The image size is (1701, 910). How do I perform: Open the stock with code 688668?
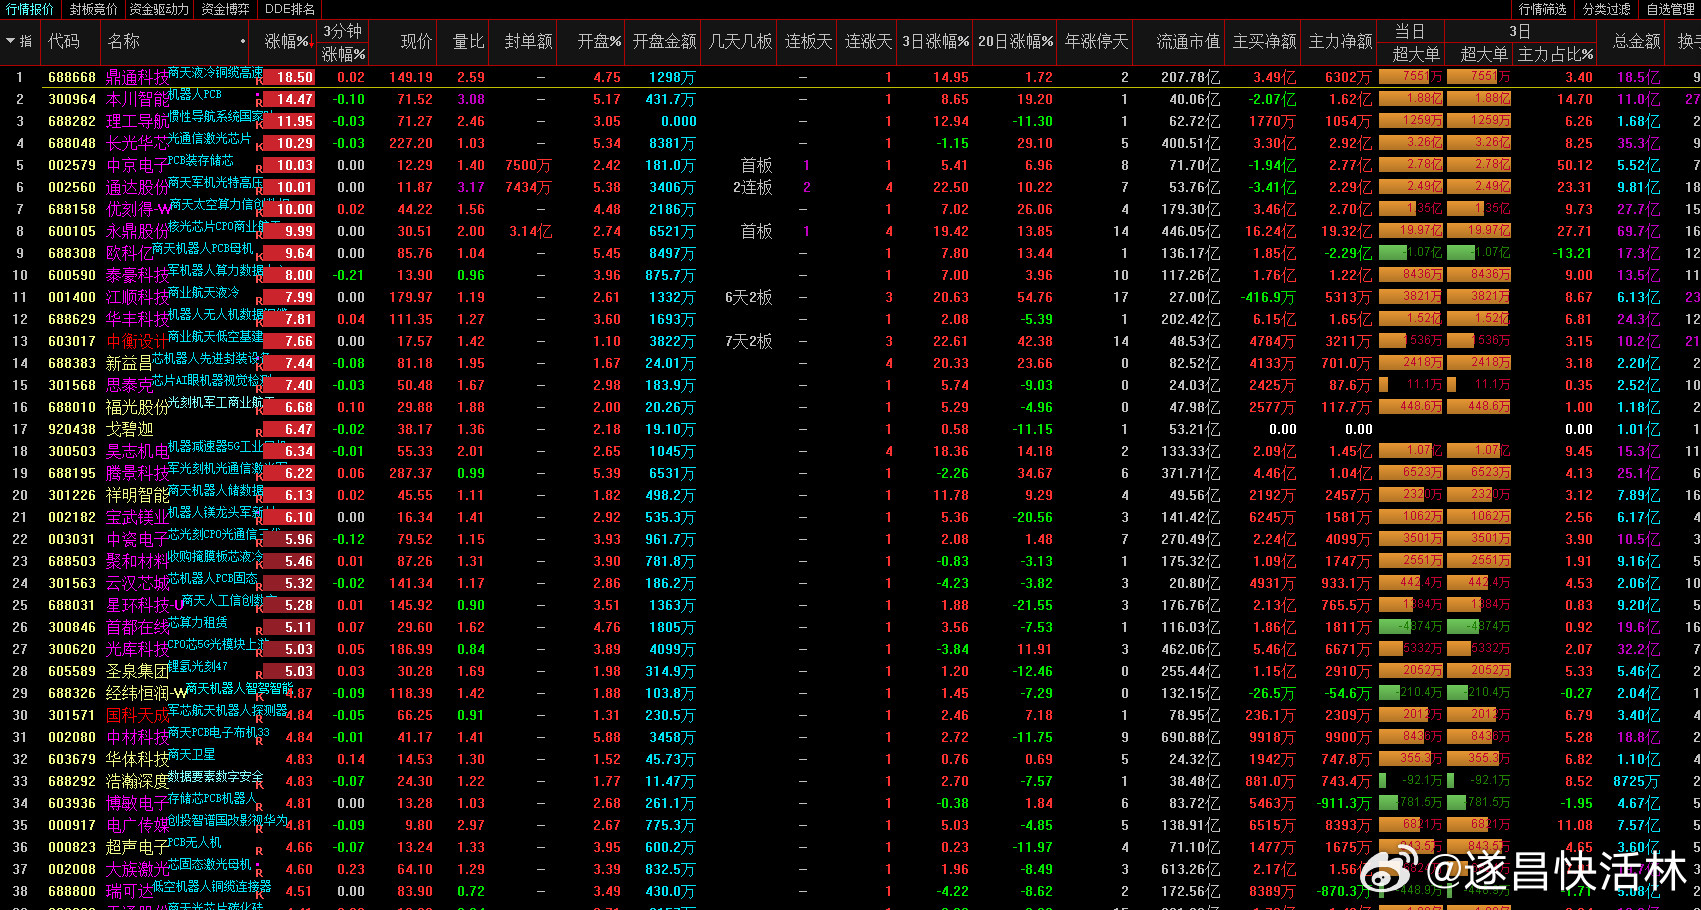pos(72,77)
